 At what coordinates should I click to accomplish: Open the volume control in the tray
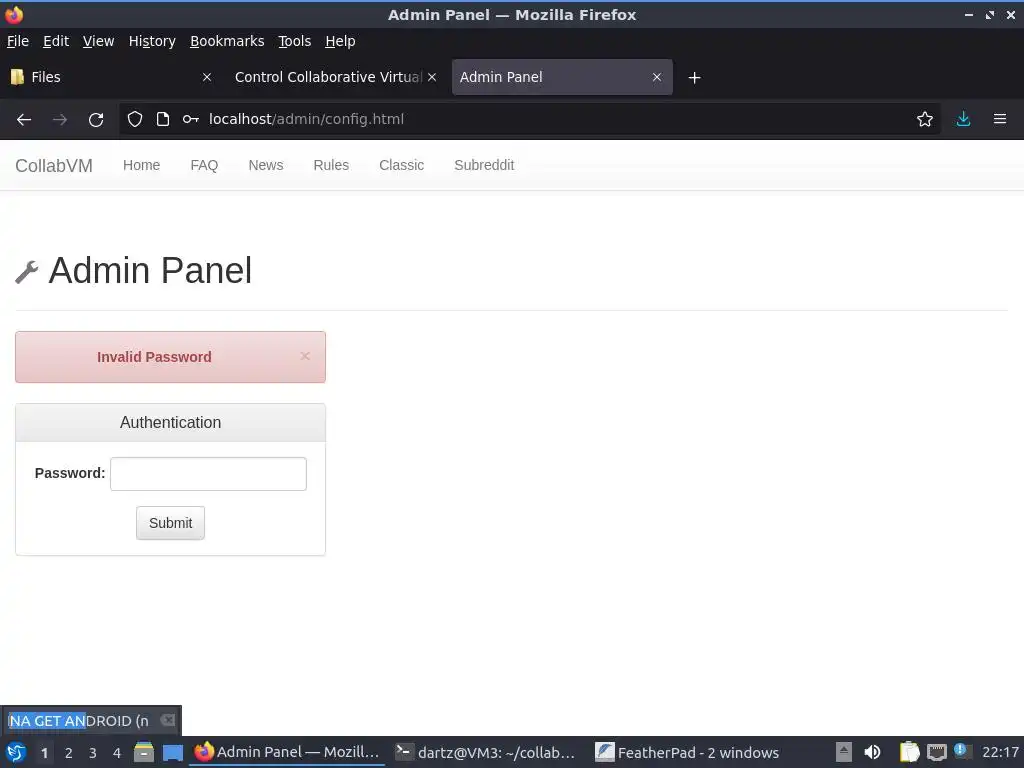[872, 752]
